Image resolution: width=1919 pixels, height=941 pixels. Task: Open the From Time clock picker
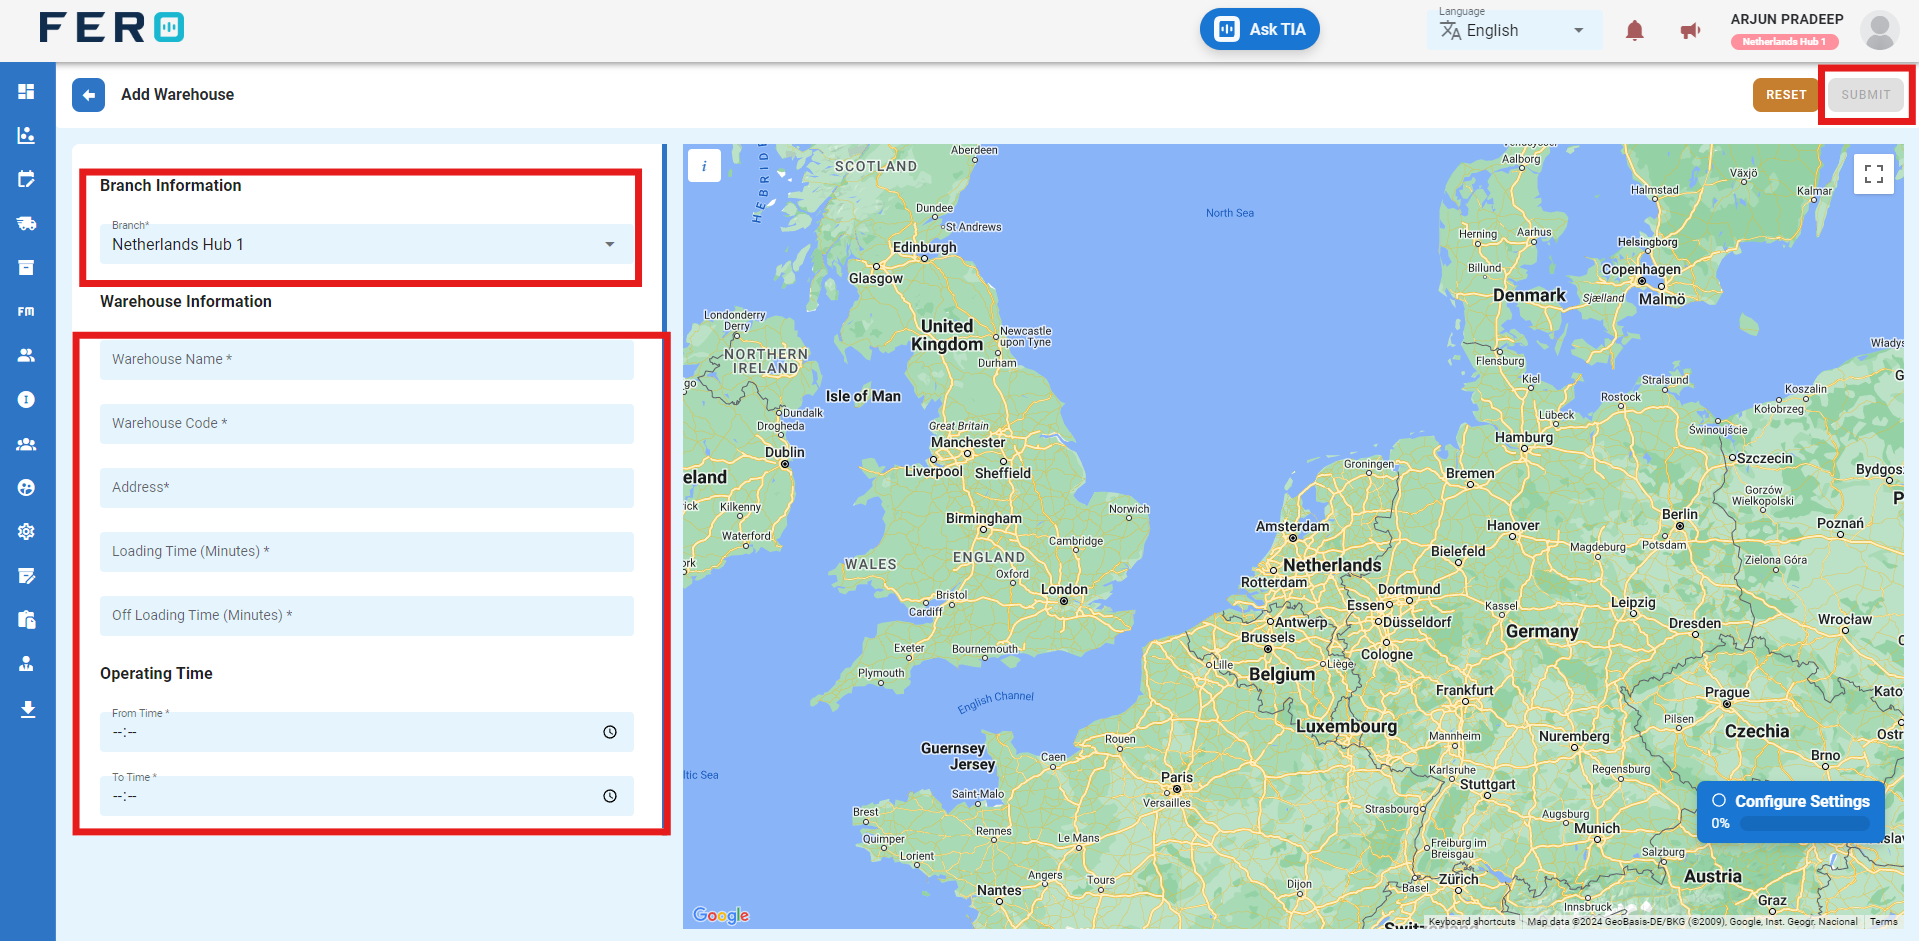click(610, 732)
